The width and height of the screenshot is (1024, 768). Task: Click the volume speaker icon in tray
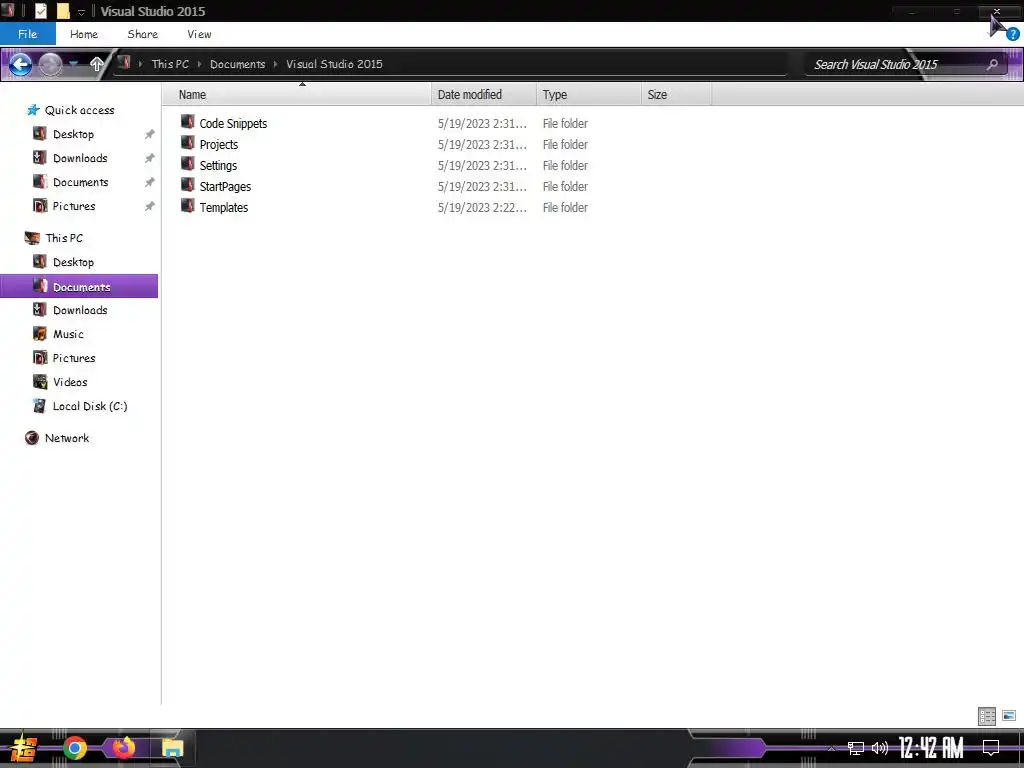pyautogui.click(x=880, y=748)
